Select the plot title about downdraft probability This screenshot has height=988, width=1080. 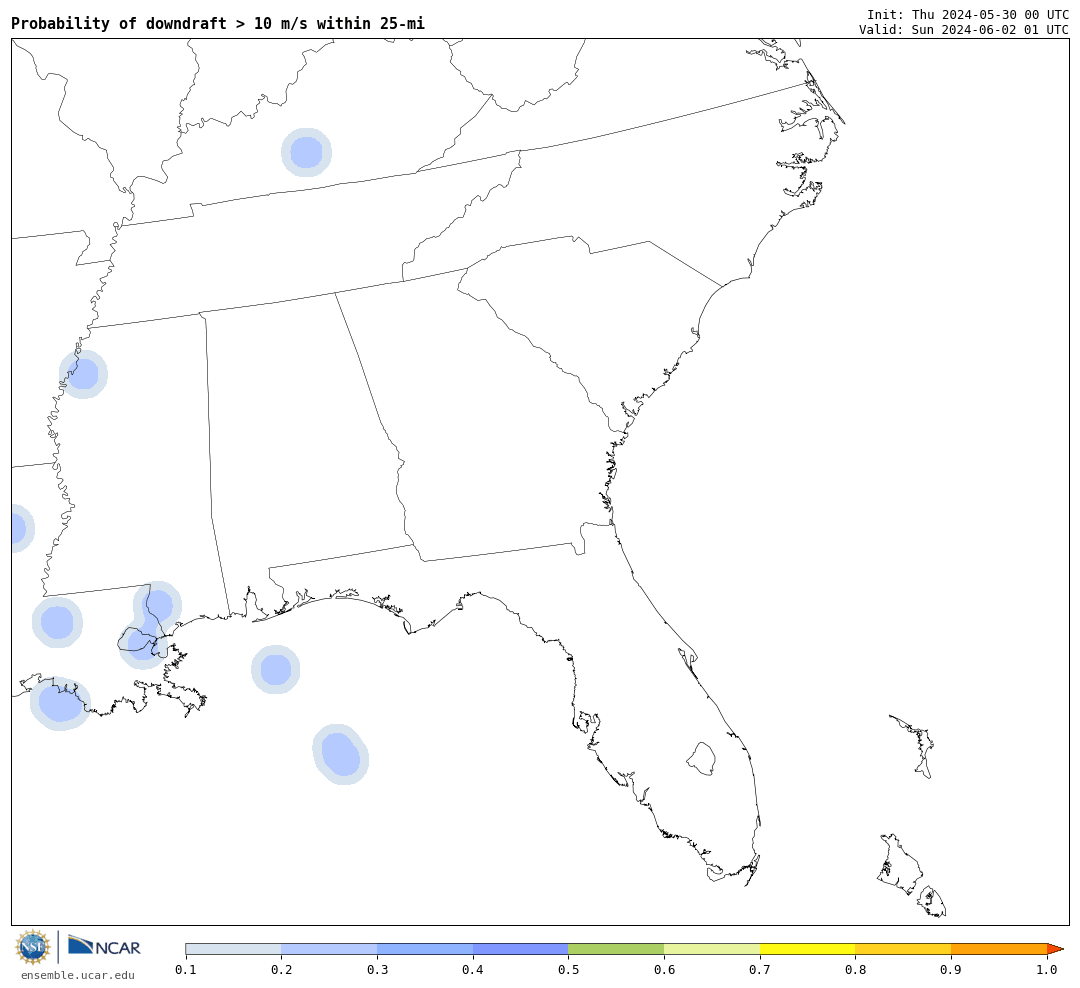click(218, 23)
